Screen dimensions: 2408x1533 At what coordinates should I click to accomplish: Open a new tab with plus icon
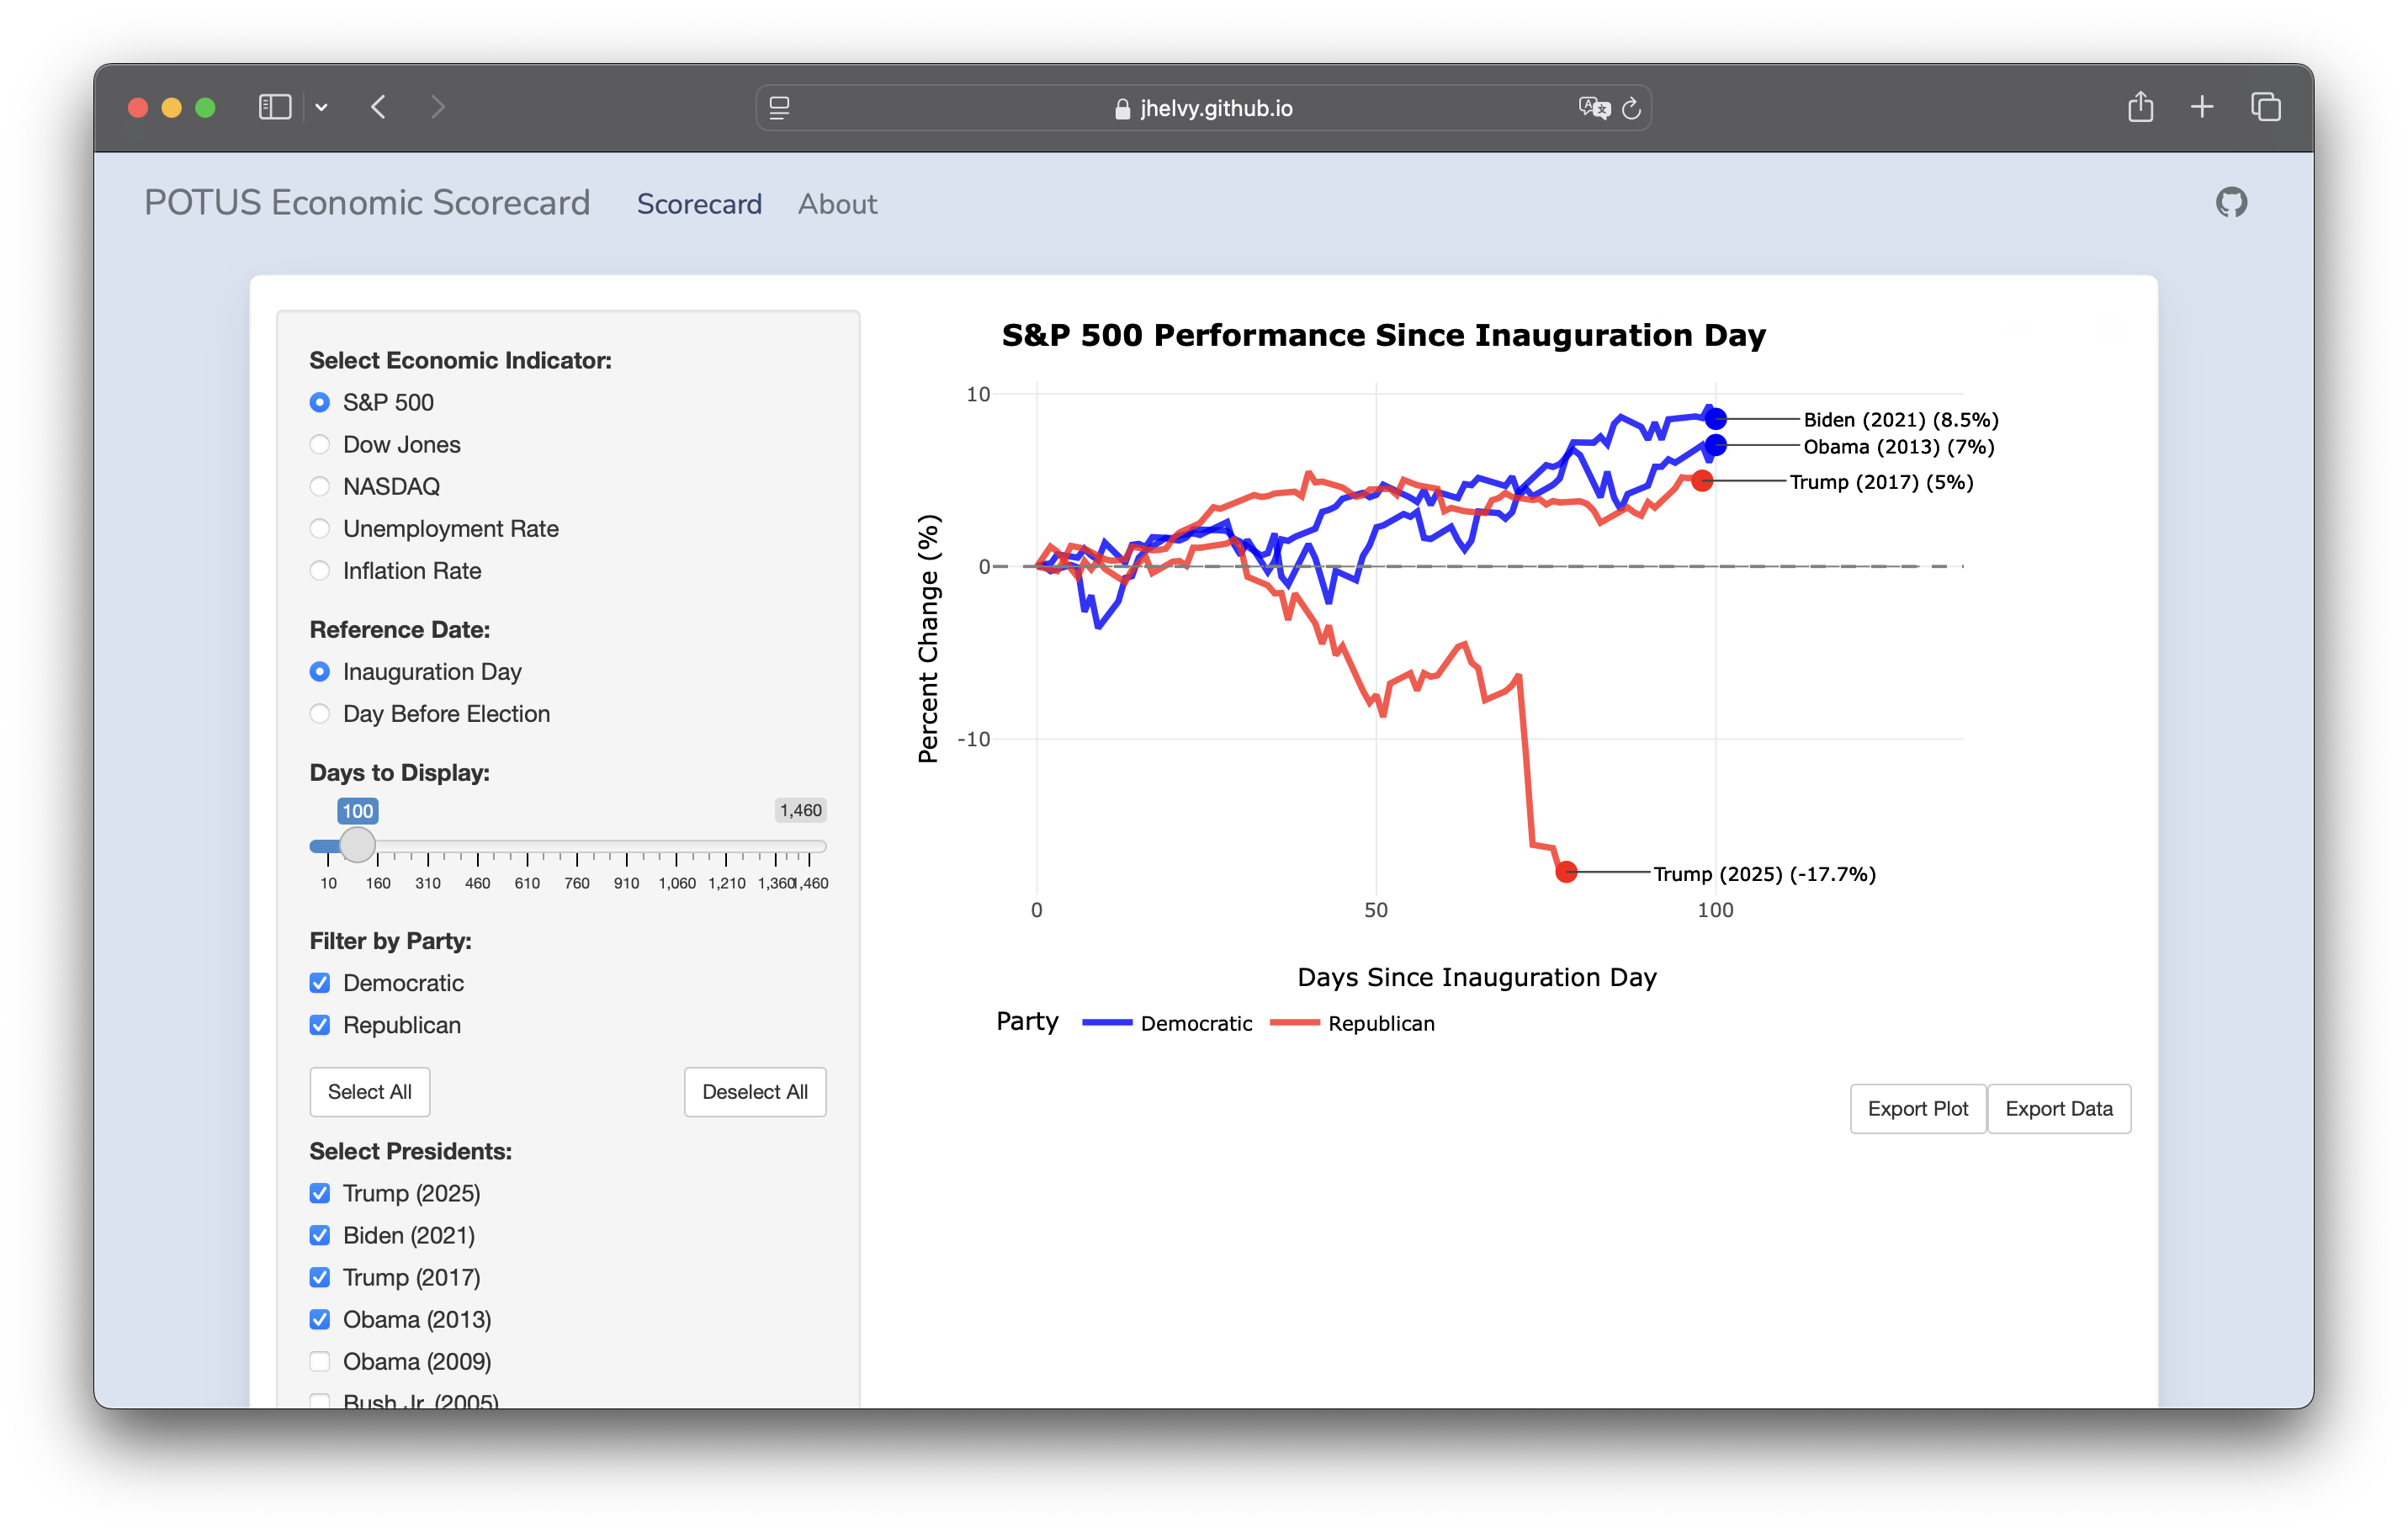[2201, 107]
